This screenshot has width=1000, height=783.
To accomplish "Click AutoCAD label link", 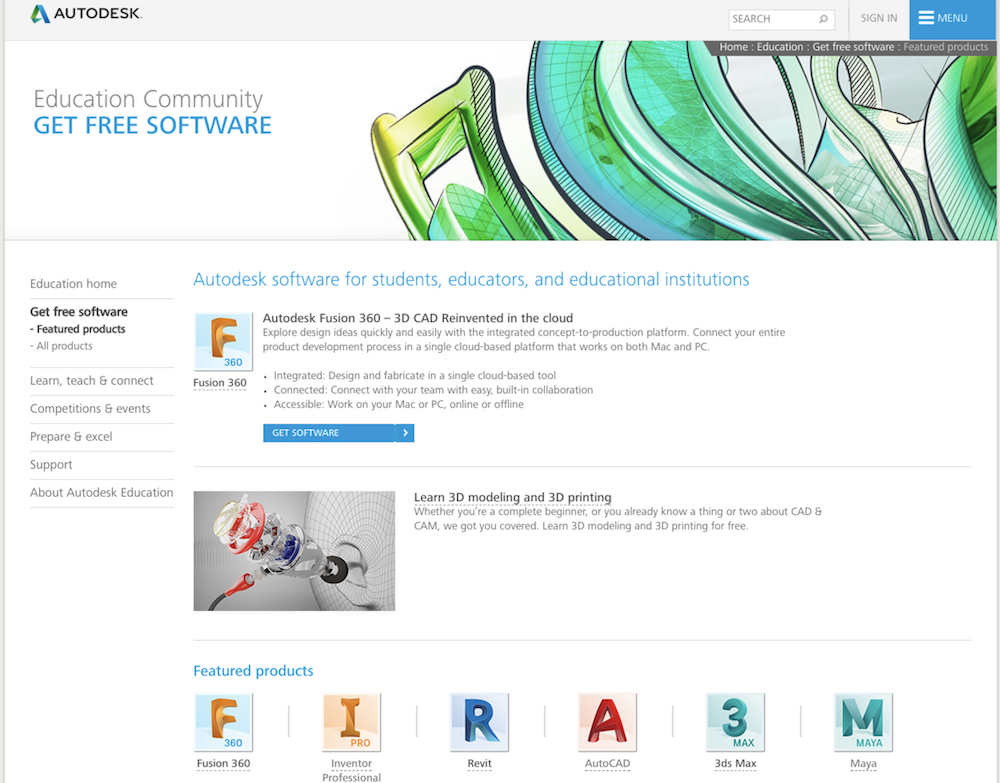I will (607, 763).
